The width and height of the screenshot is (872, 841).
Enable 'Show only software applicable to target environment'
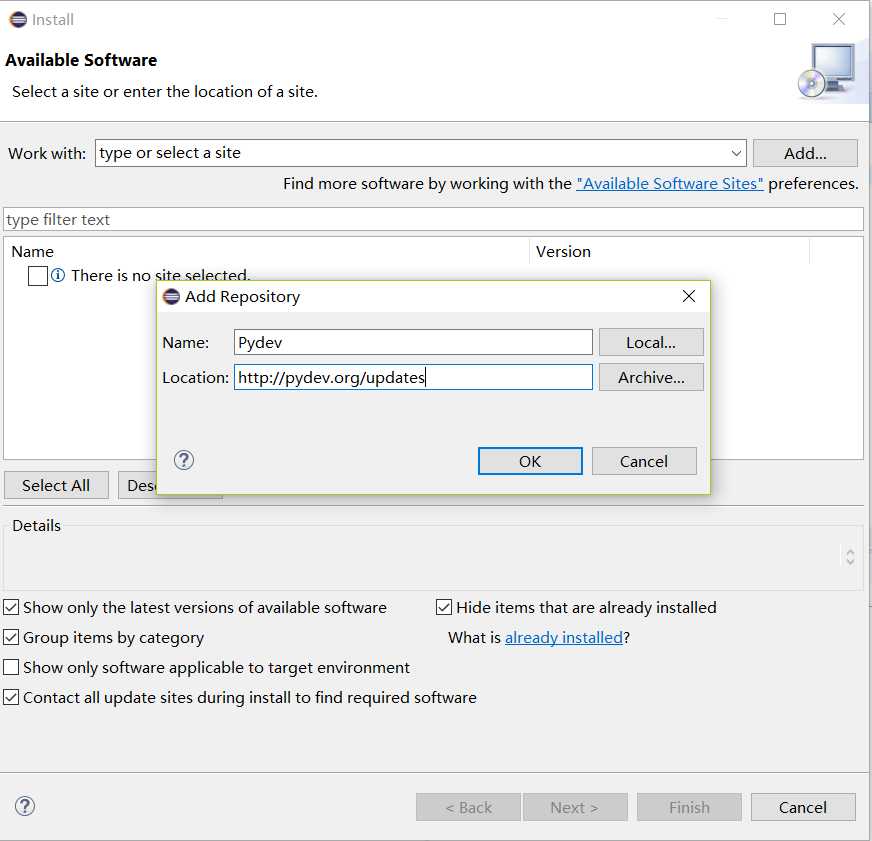pyautogui.click(x=11, y=667)
